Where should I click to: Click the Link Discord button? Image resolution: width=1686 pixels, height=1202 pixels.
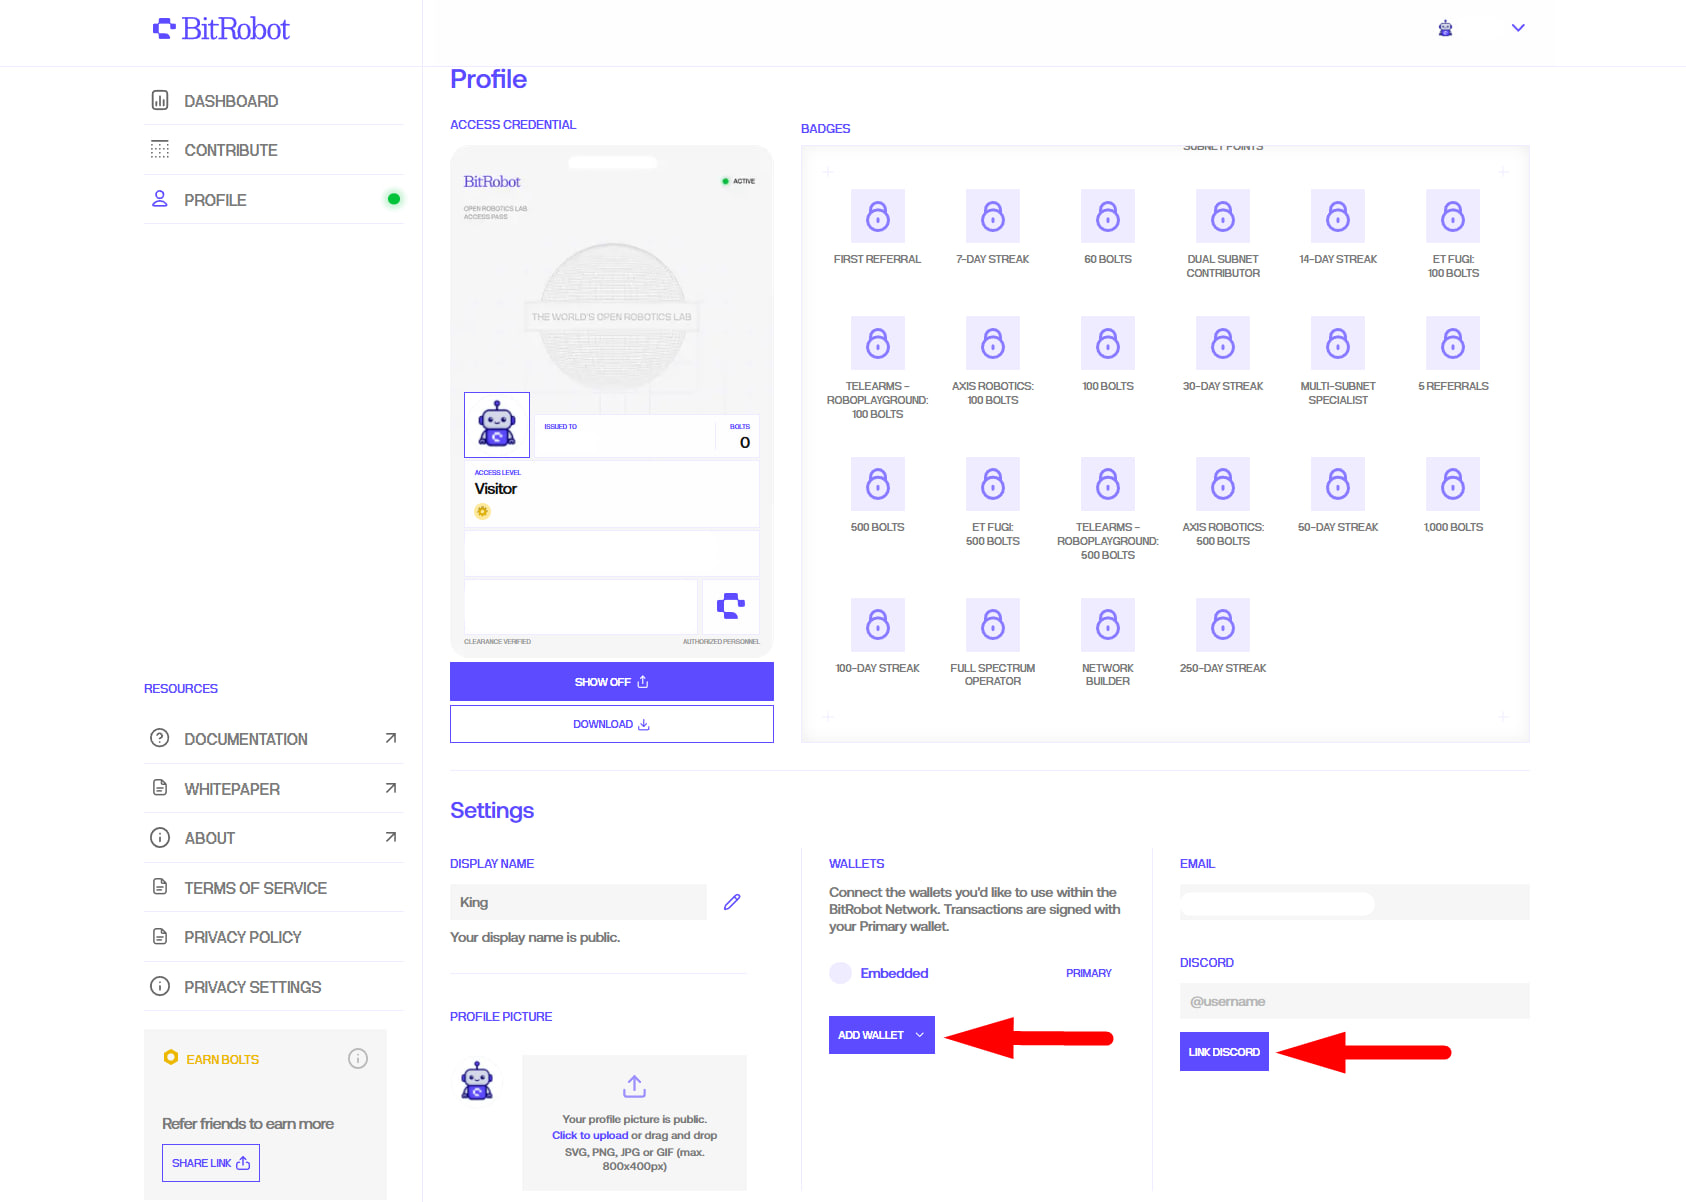1224,1052
